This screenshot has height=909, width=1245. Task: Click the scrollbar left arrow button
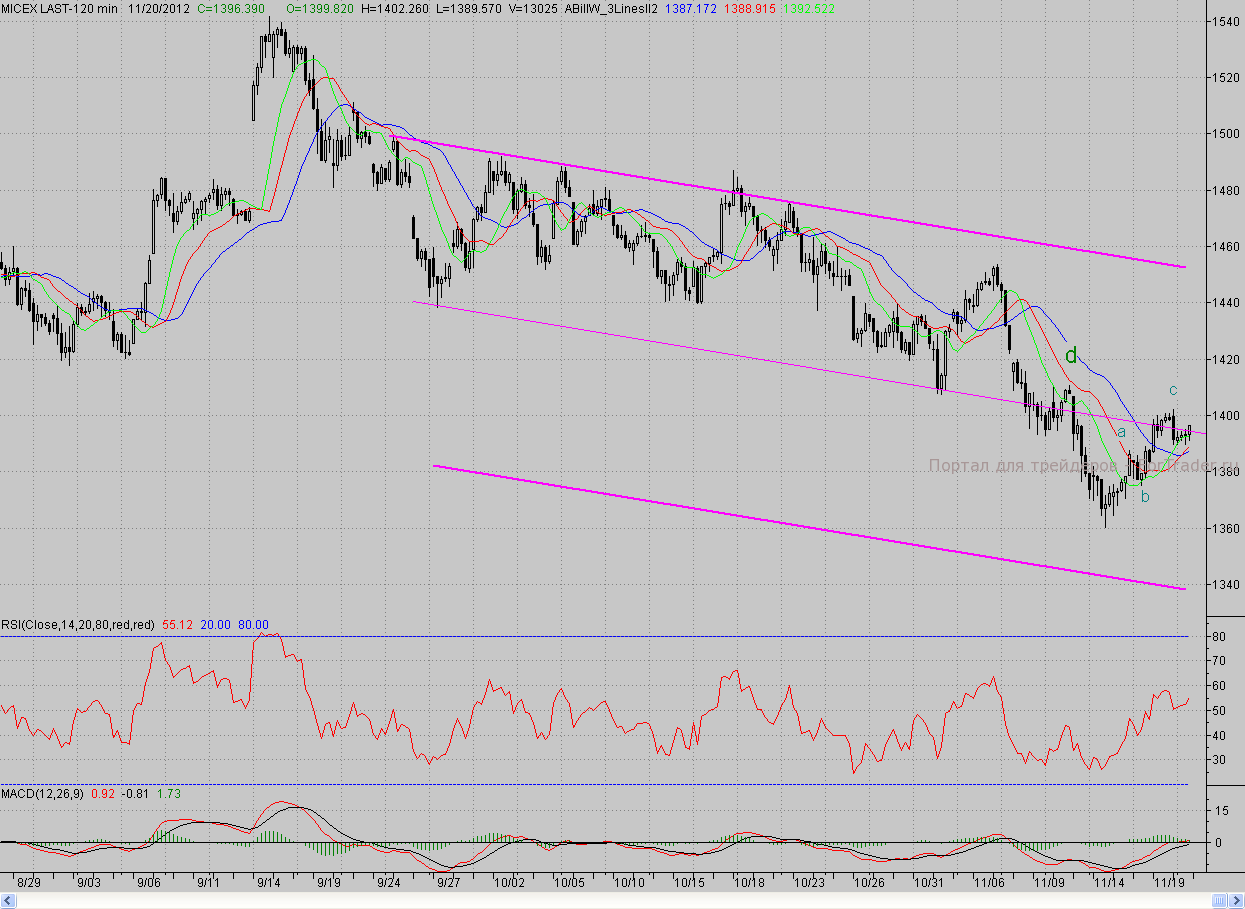pos(6,900)
